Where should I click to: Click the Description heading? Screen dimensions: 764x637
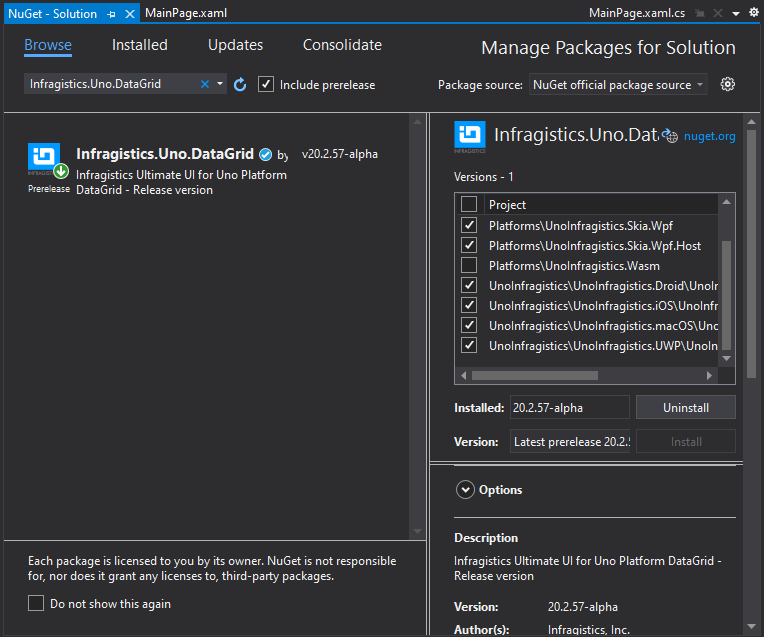[486, 538]
